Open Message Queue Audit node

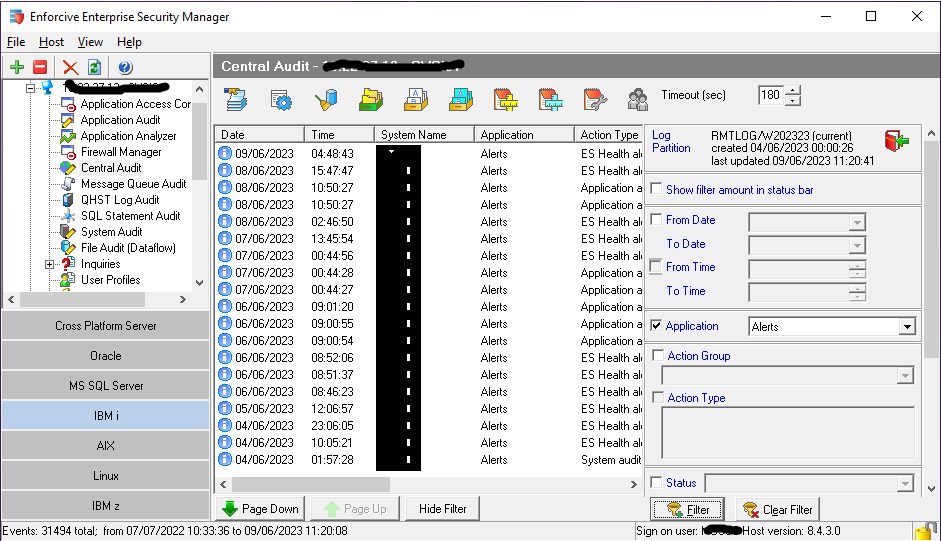click(x=134, y=184)
